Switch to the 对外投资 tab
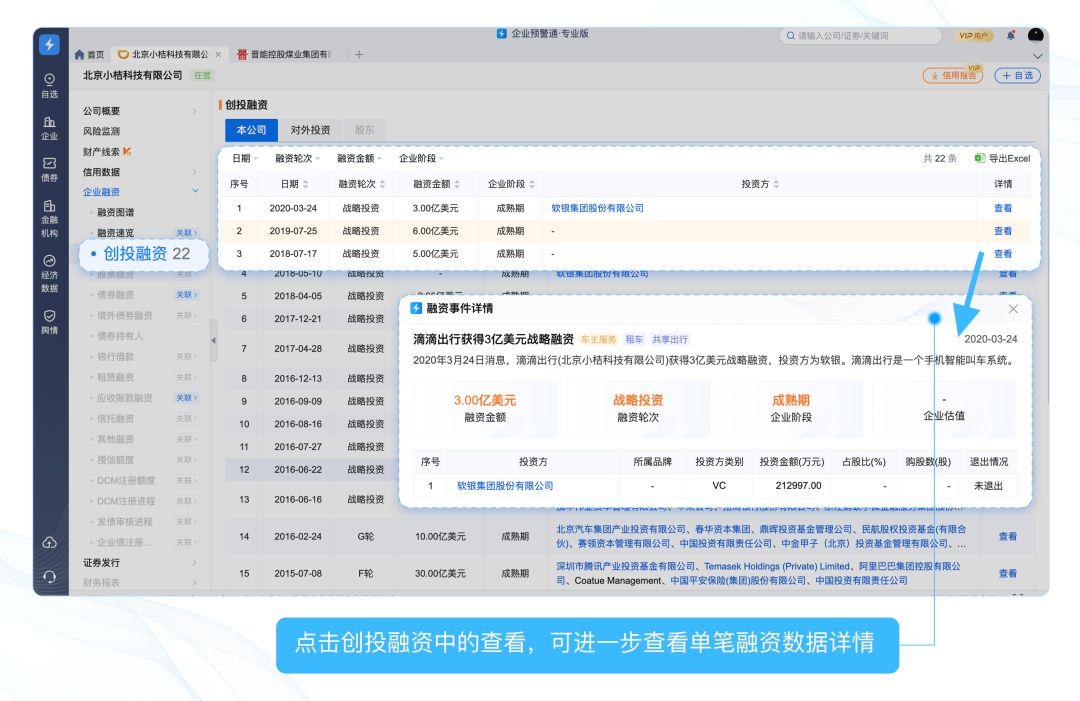Image resolution: width=1080 pixels, height=701 pixels. [x=310, y=130]
